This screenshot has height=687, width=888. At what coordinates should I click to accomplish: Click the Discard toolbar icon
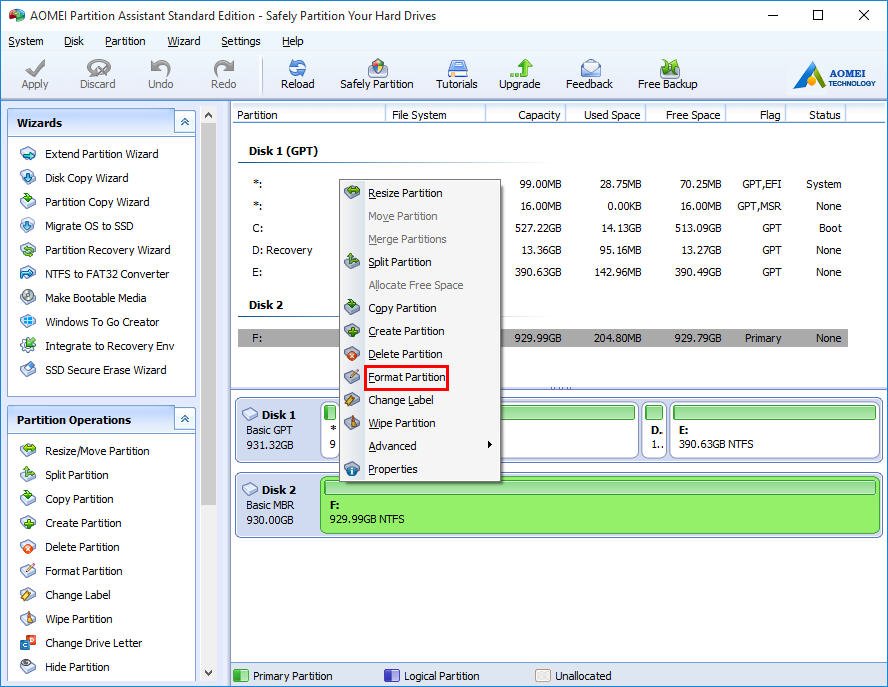tap(97, 74)
